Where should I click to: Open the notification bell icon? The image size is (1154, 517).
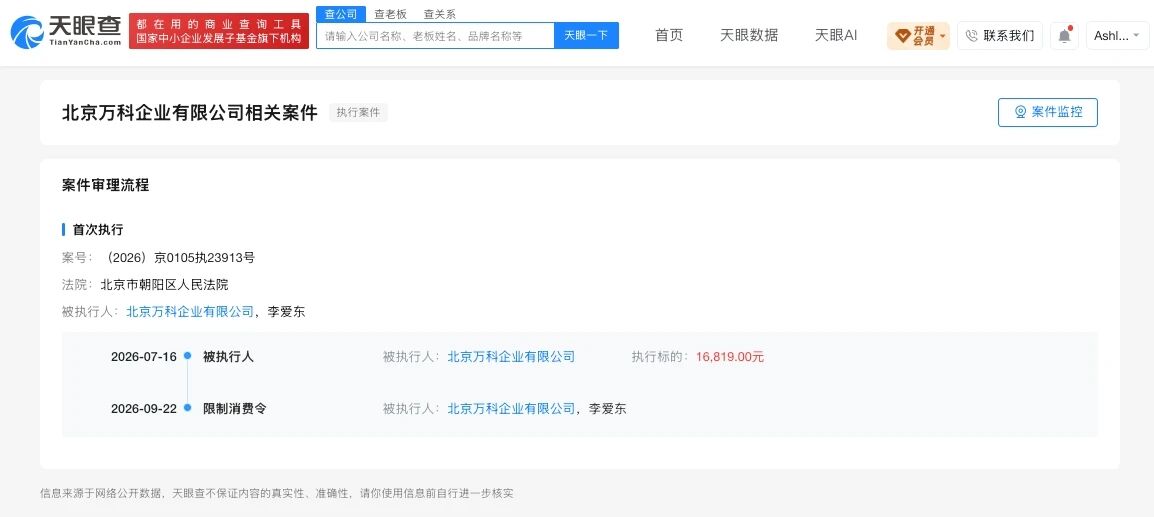1064,35
